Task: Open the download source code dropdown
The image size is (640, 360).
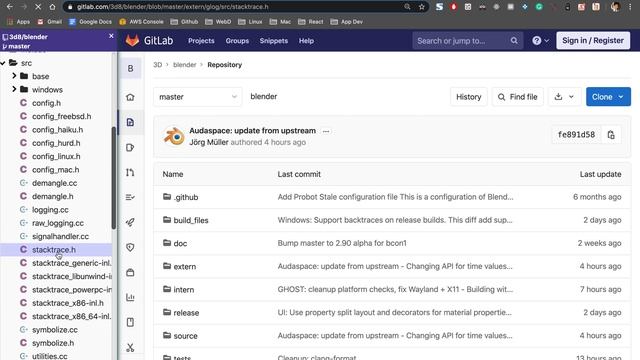Action: (x=564, y=97)
